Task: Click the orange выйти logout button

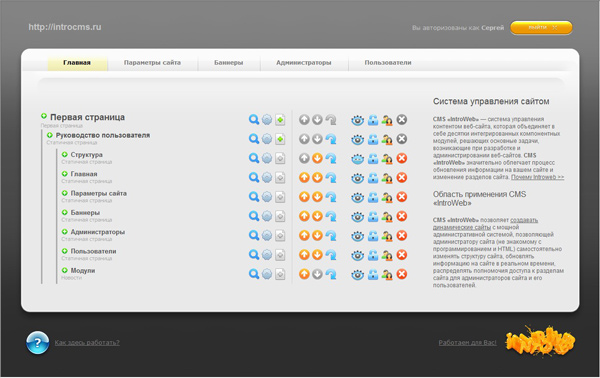Action: [541, 28]
